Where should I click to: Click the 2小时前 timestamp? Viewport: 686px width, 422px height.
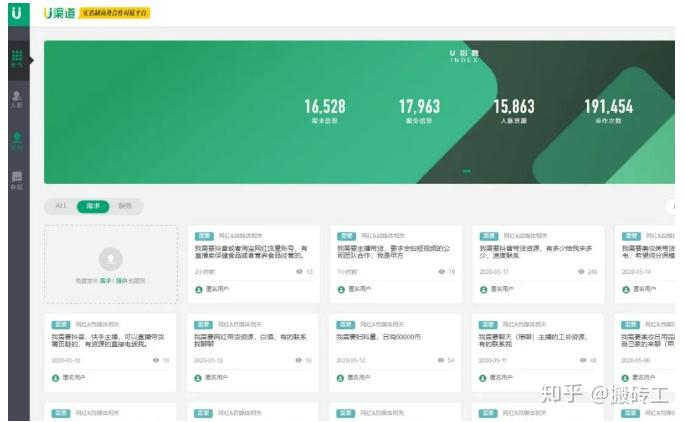click(205, 272)
